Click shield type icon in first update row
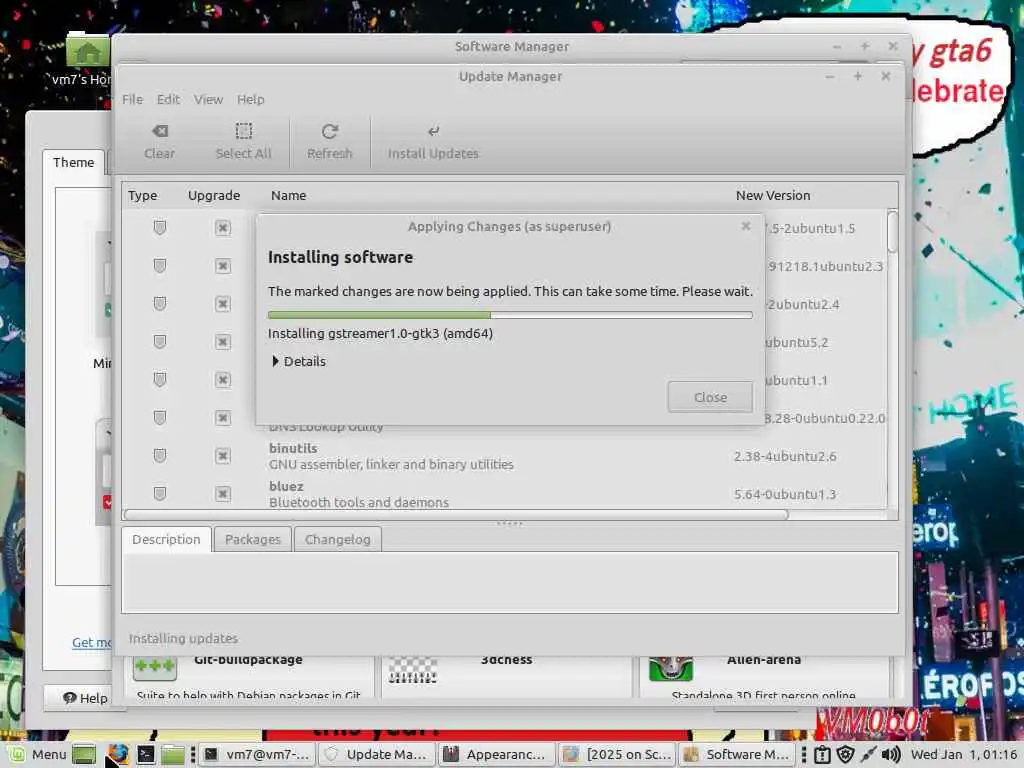 click(159, 227)
